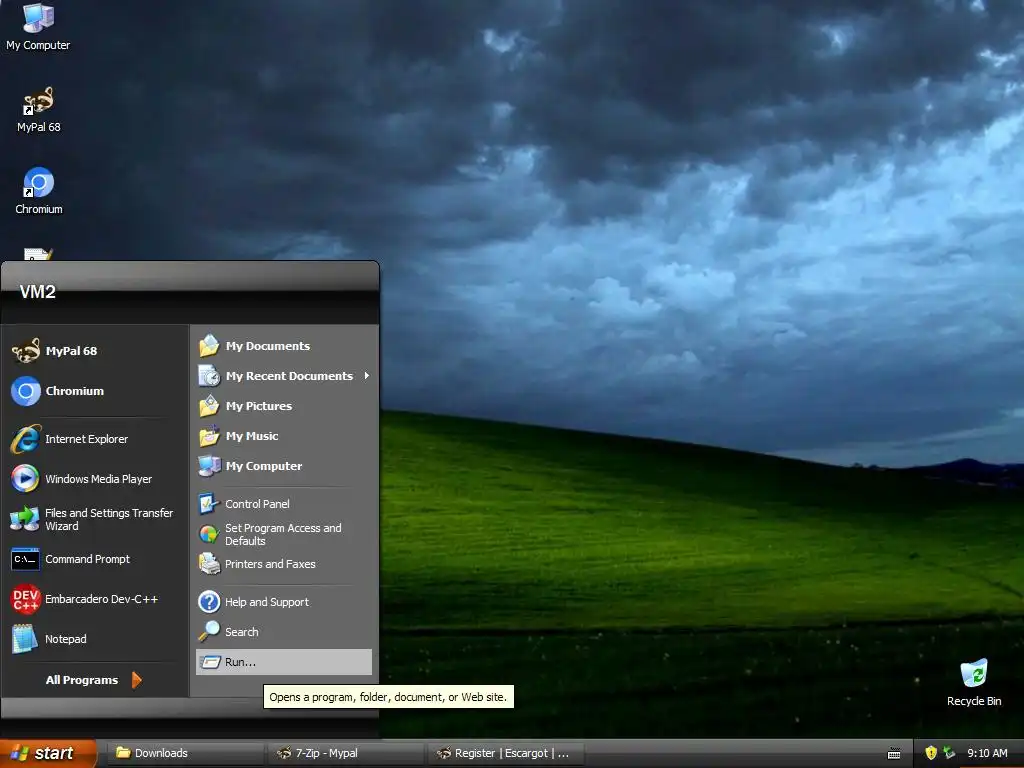The image size is (1024, 768).
Task: Open My Documents folder
Action: pyautogui.click(x=283, y=346)
